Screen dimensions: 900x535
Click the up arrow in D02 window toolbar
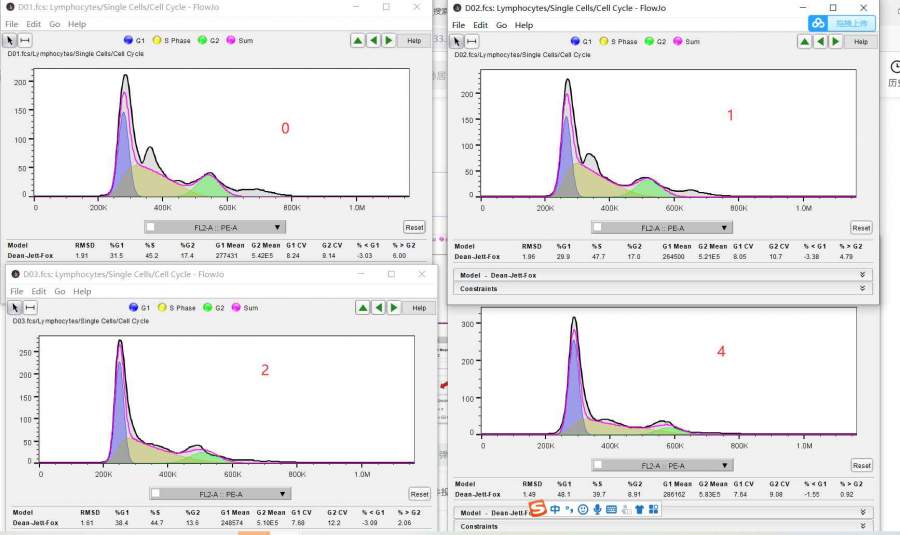tap(805, 42)
